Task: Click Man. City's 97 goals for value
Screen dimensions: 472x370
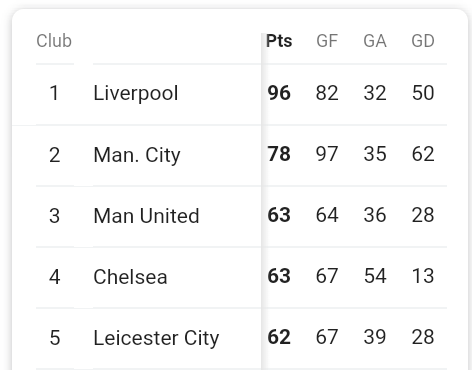Action: (327, 154)
